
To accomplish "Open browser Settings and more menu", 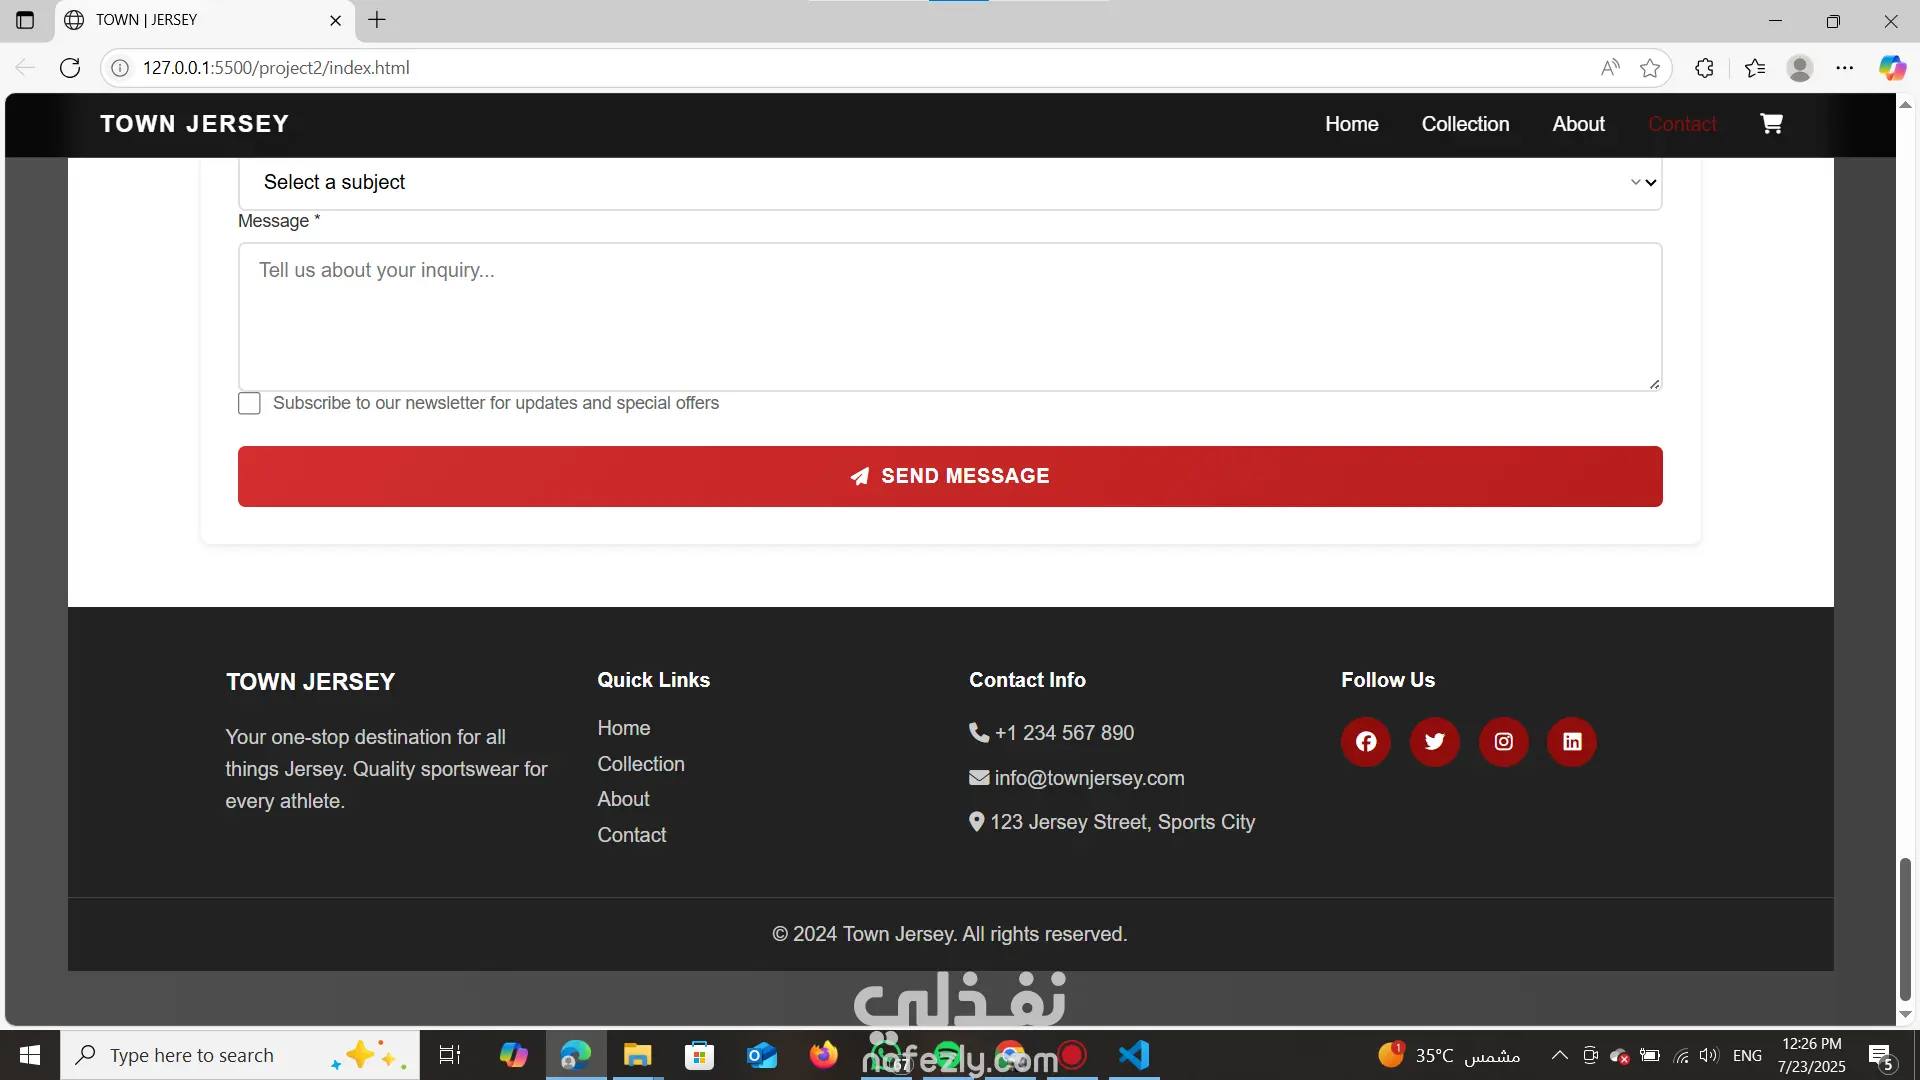I will click(1845, 68).
